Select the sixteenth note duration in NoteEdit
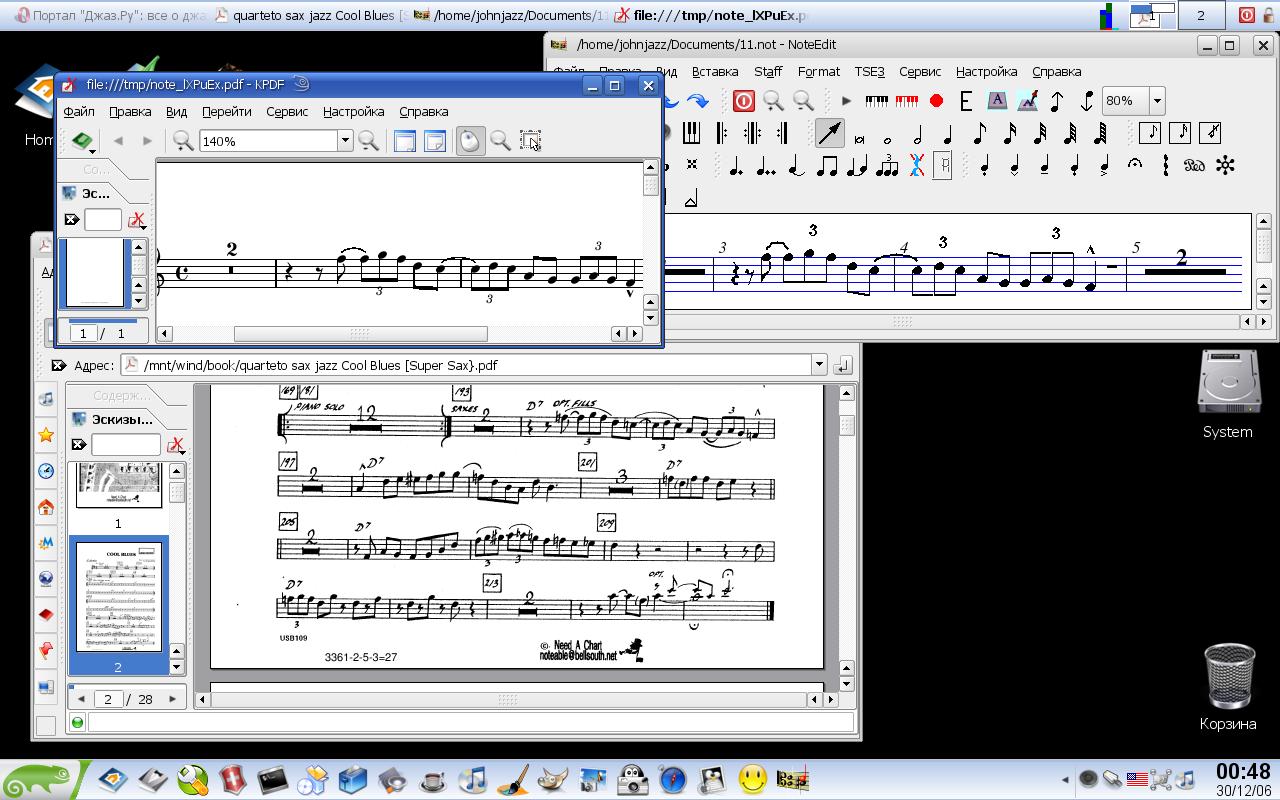 pos(1009,133)
